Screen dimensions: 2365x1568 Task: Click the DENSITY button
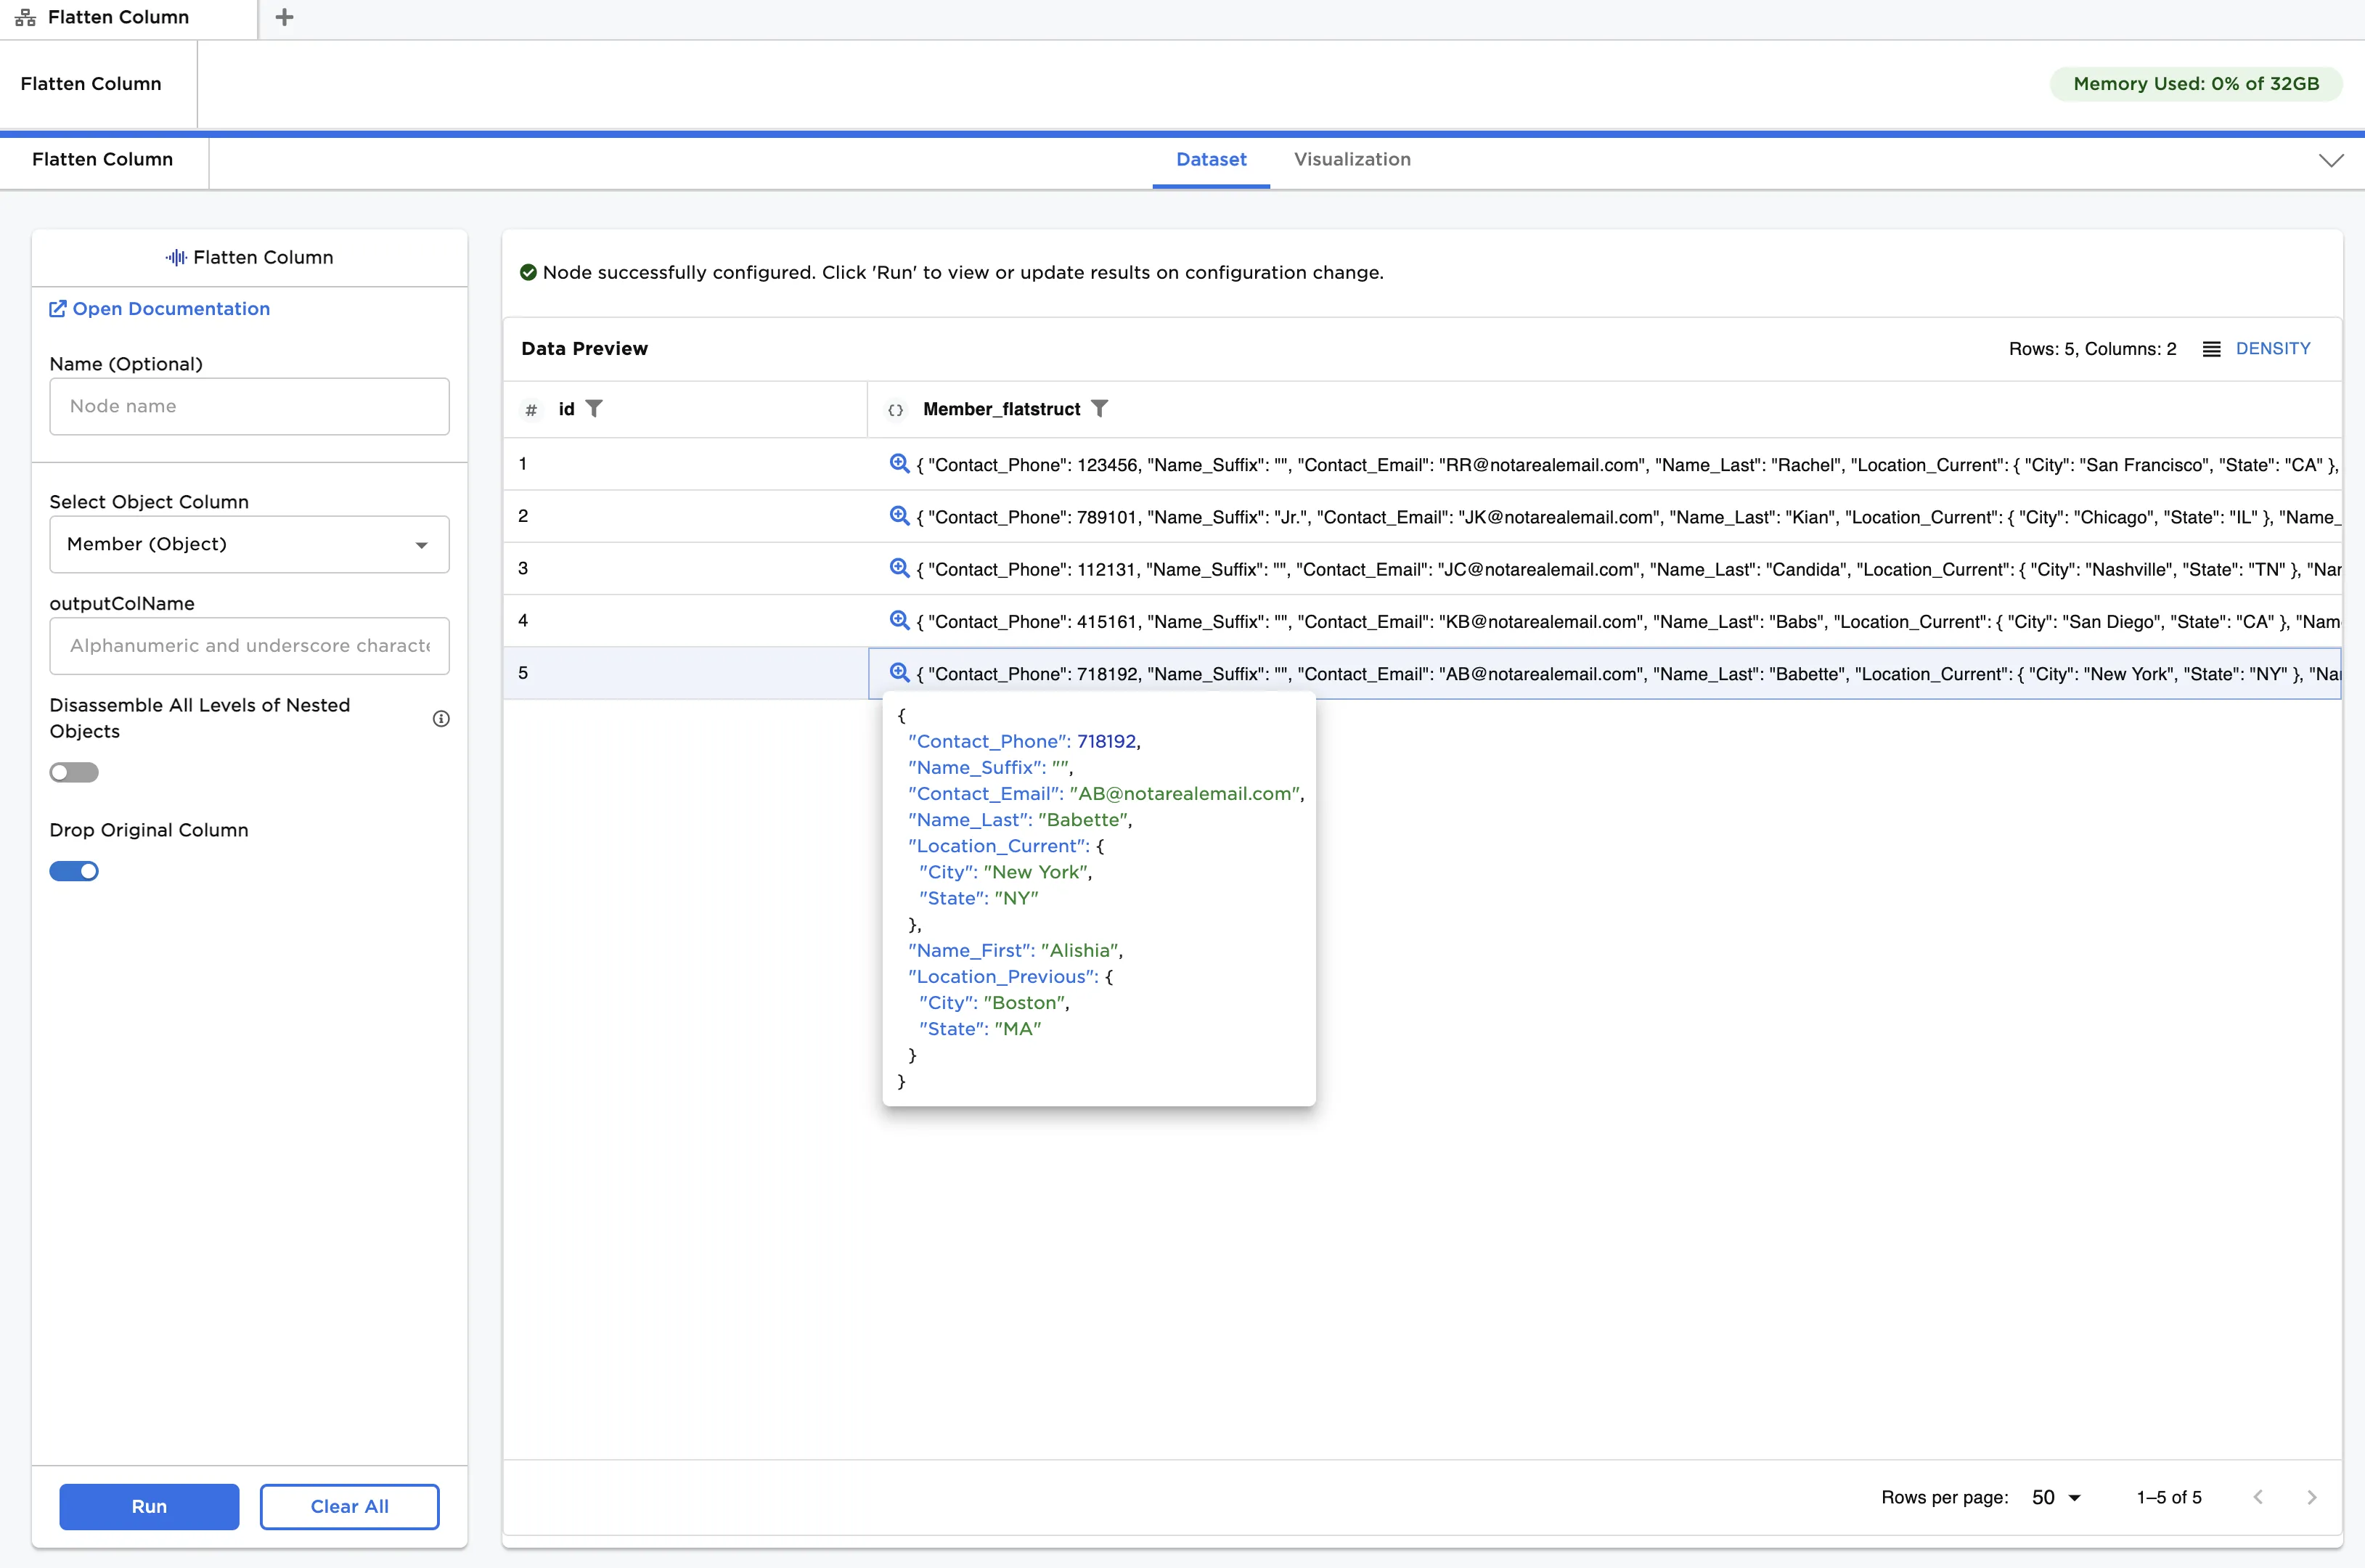(2272, 349)
